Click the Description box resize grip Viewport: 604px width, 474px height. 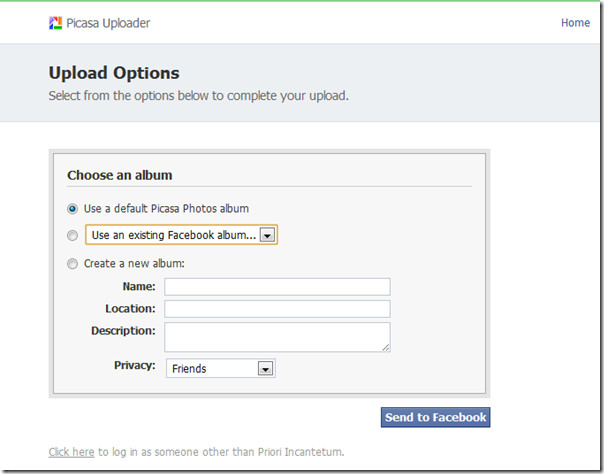(386, 348)
